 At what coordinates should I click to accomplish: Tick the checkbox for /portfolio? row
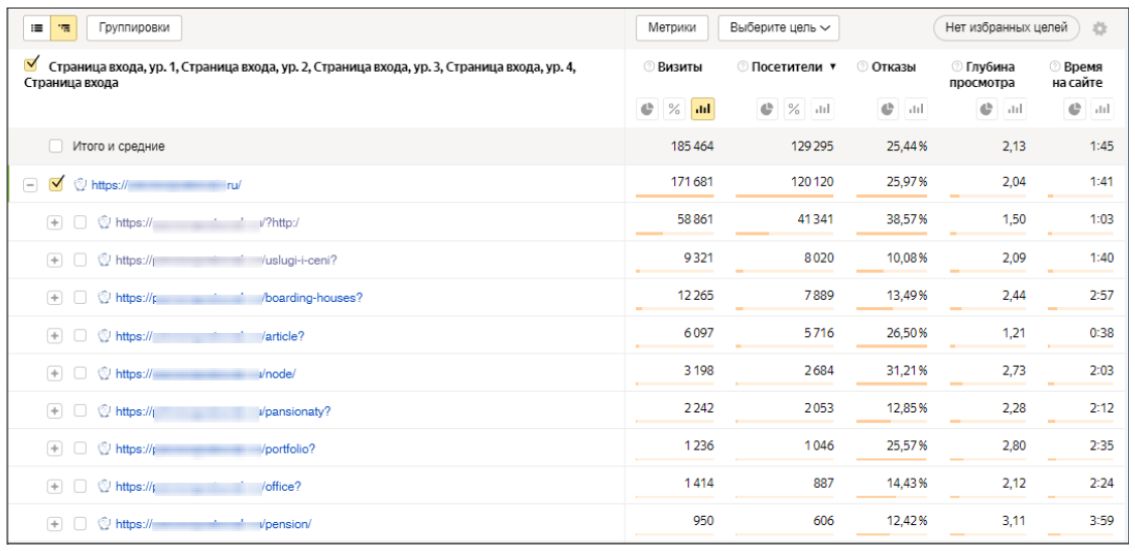[x=80, y=449]
